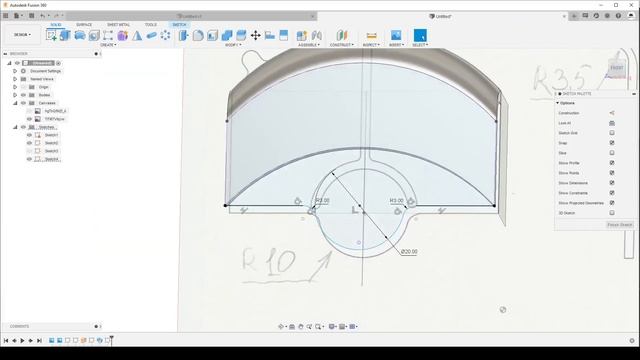Select the New Component tool
The height and width of the screenshot is (360, 640).
coord(302,36)
